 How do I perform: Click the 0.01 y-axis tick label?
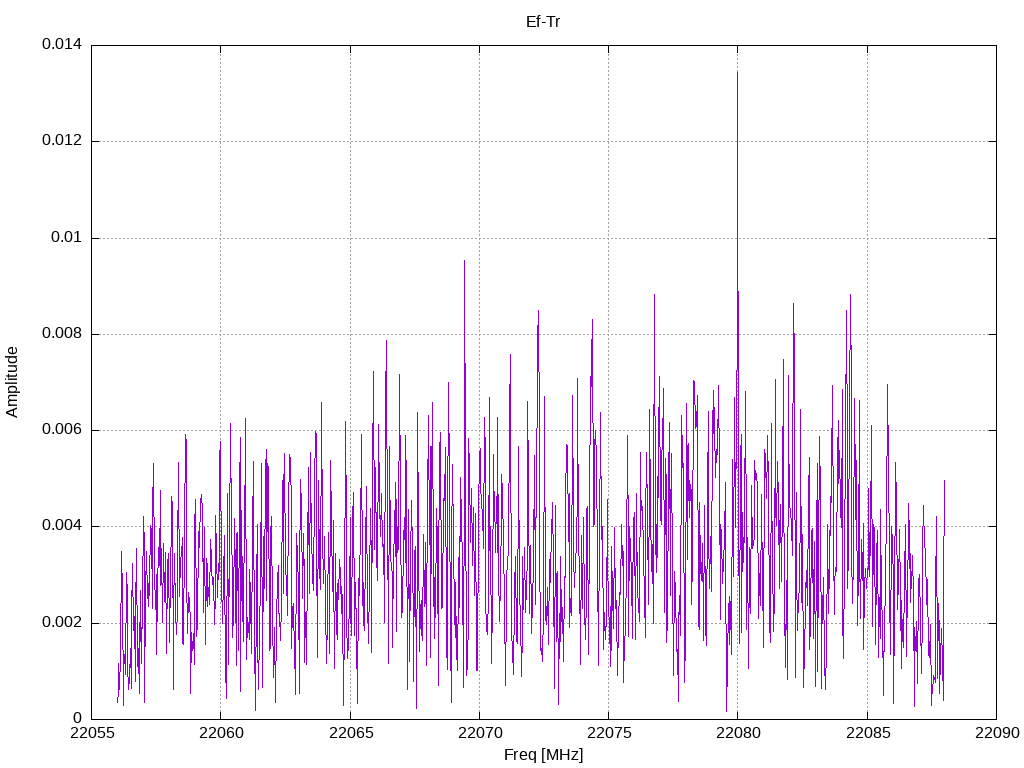pyautogui.click(x=66, y=237)
